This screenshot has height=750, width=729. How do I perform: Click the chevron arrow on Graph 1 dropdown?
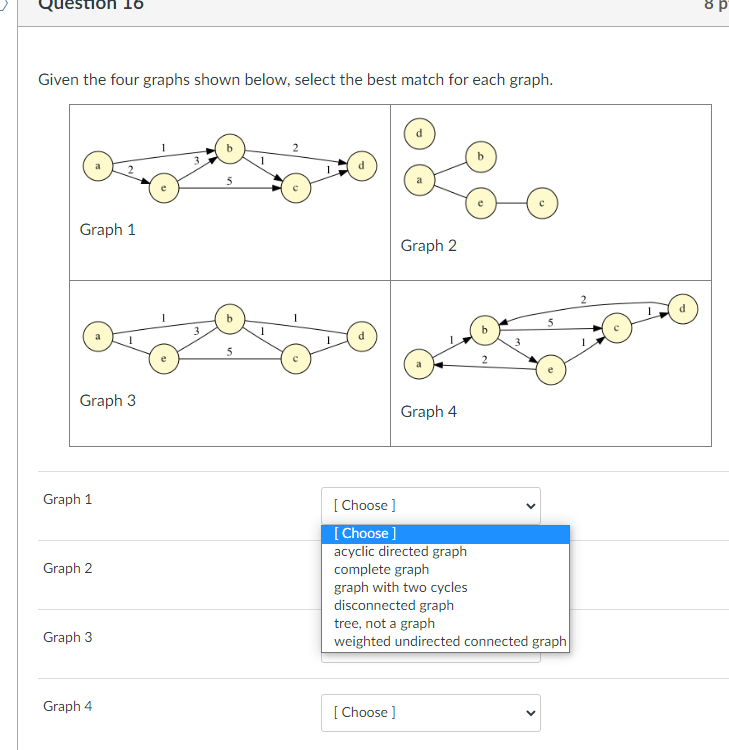(530, 506)
